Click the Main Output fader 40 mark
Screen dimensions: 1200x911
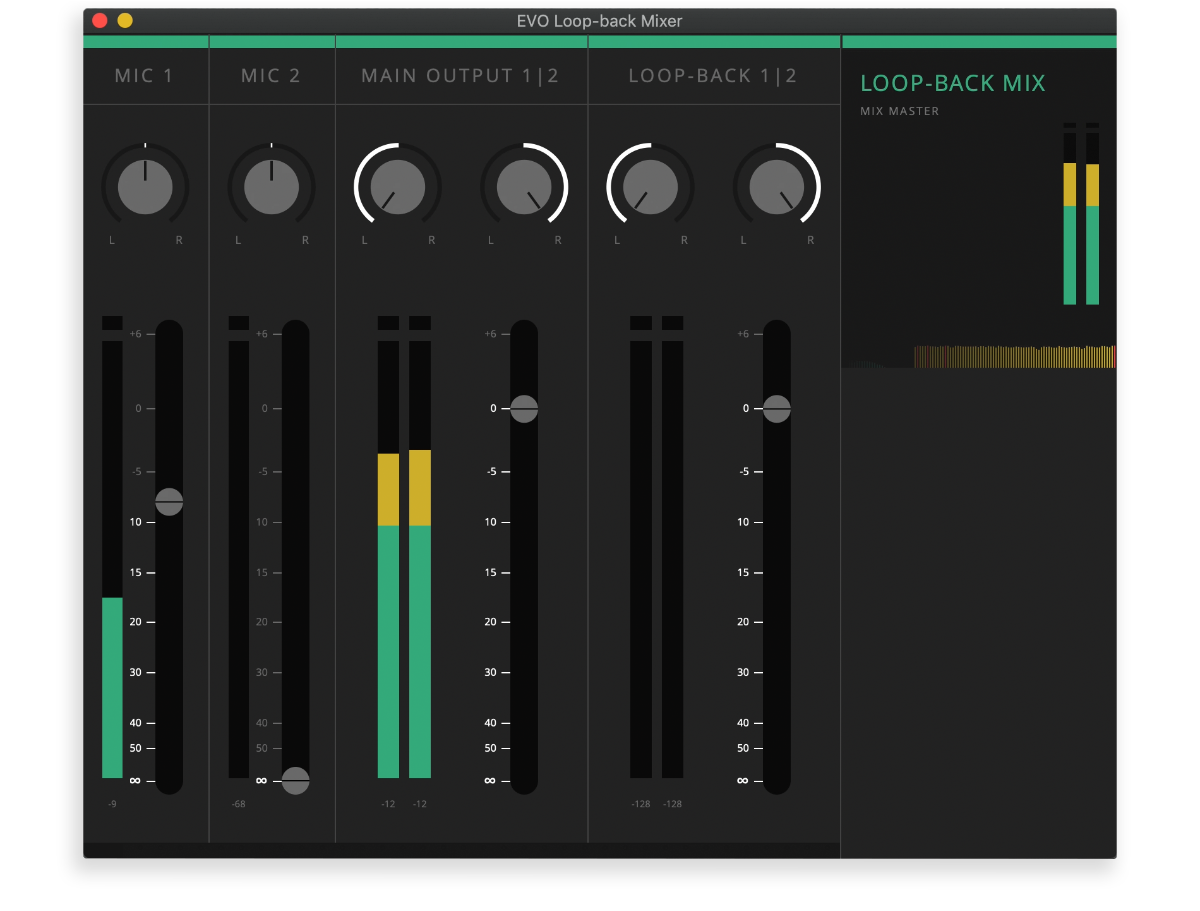496,723
